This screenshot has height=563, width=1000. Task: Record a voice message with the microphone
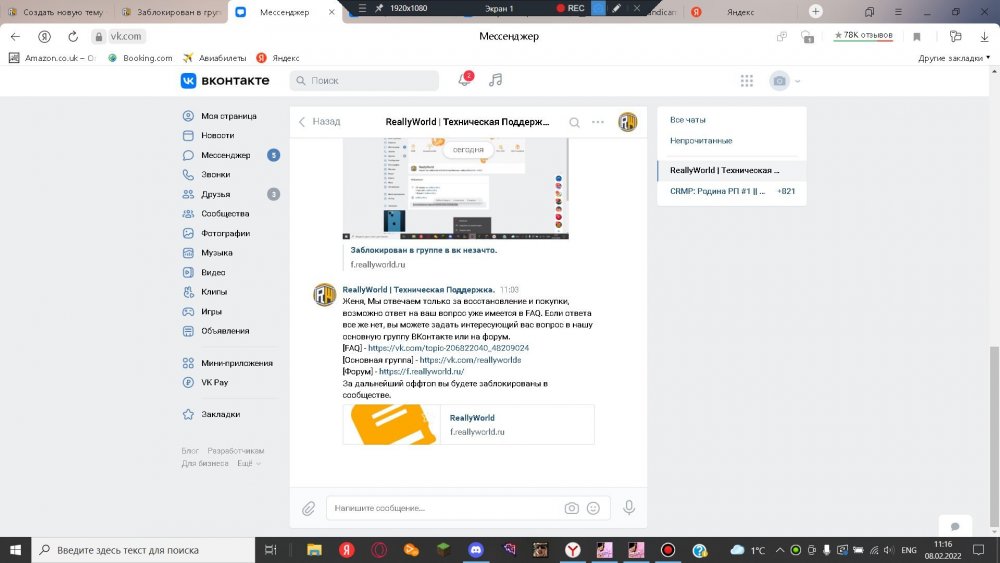[629, 508]
